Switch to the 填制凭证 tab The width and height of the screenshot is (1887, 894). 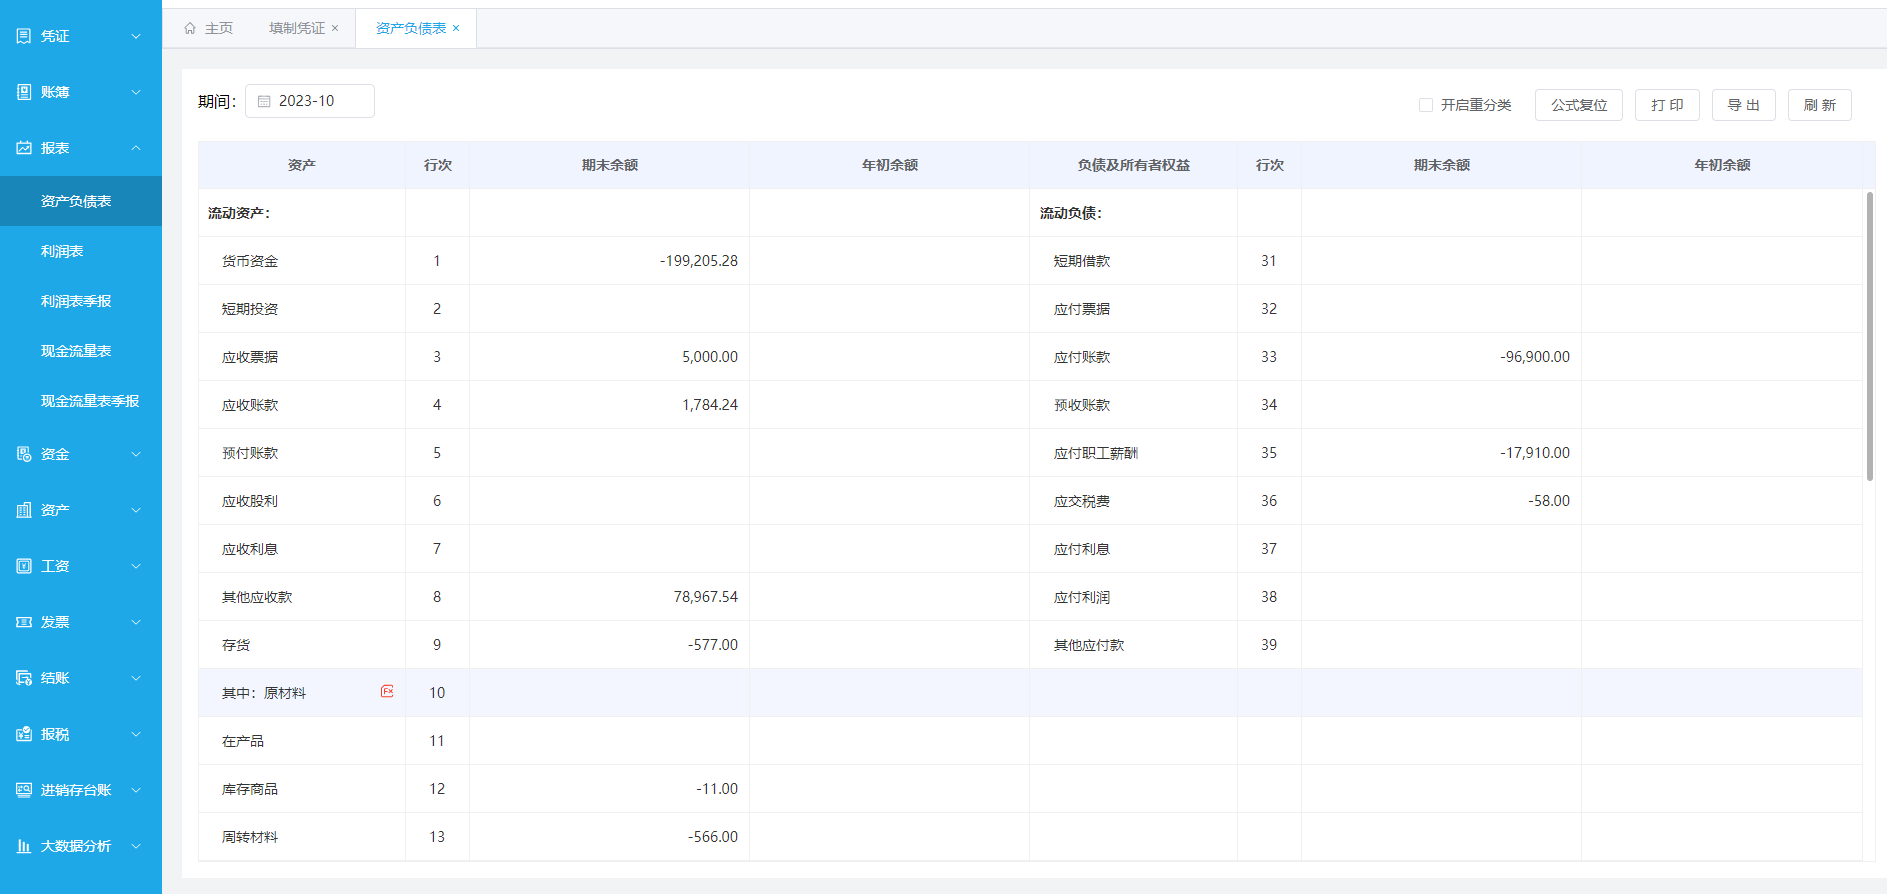click(x=297, y=28)
